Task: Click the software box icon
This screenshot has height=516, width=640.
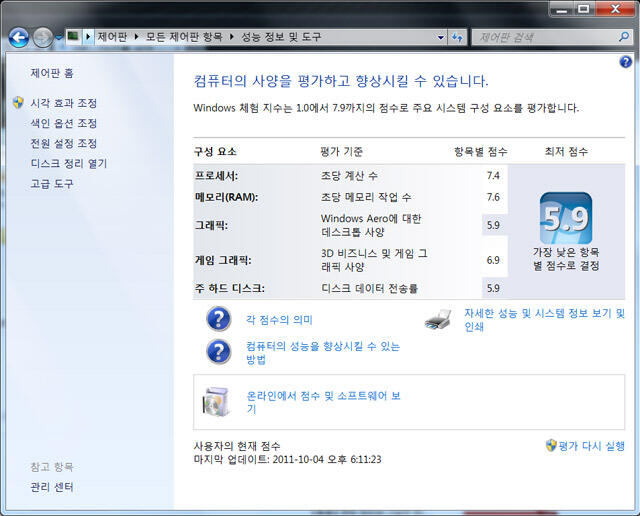Action: pyautogui.click(x=216, y=402)
